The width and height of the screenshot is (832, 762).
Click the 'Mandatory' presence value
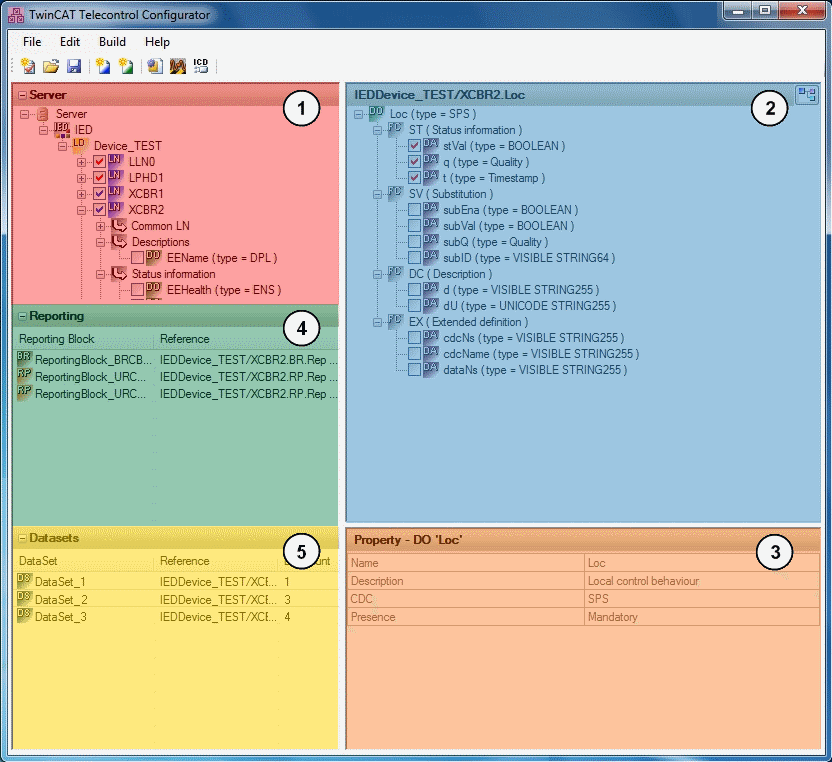[x=612, y=617]
